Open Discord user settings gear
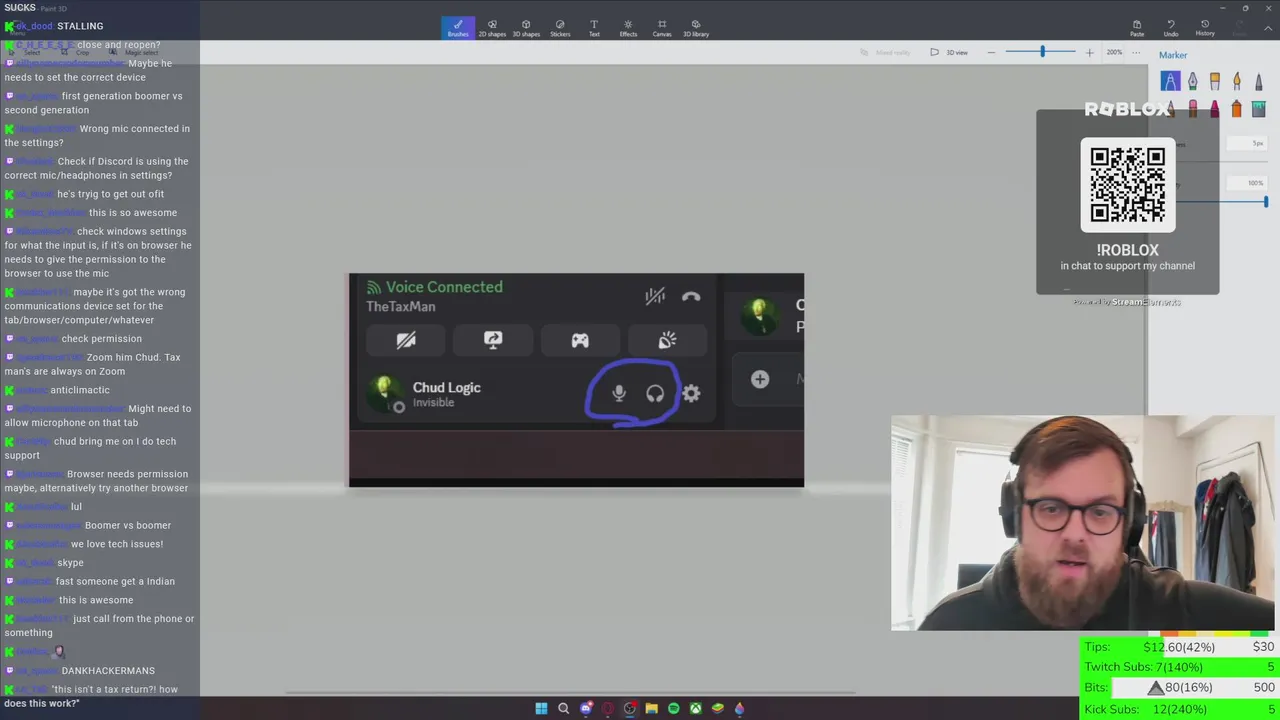Screen dimensions: 1280x720 (x=691, y=393)
